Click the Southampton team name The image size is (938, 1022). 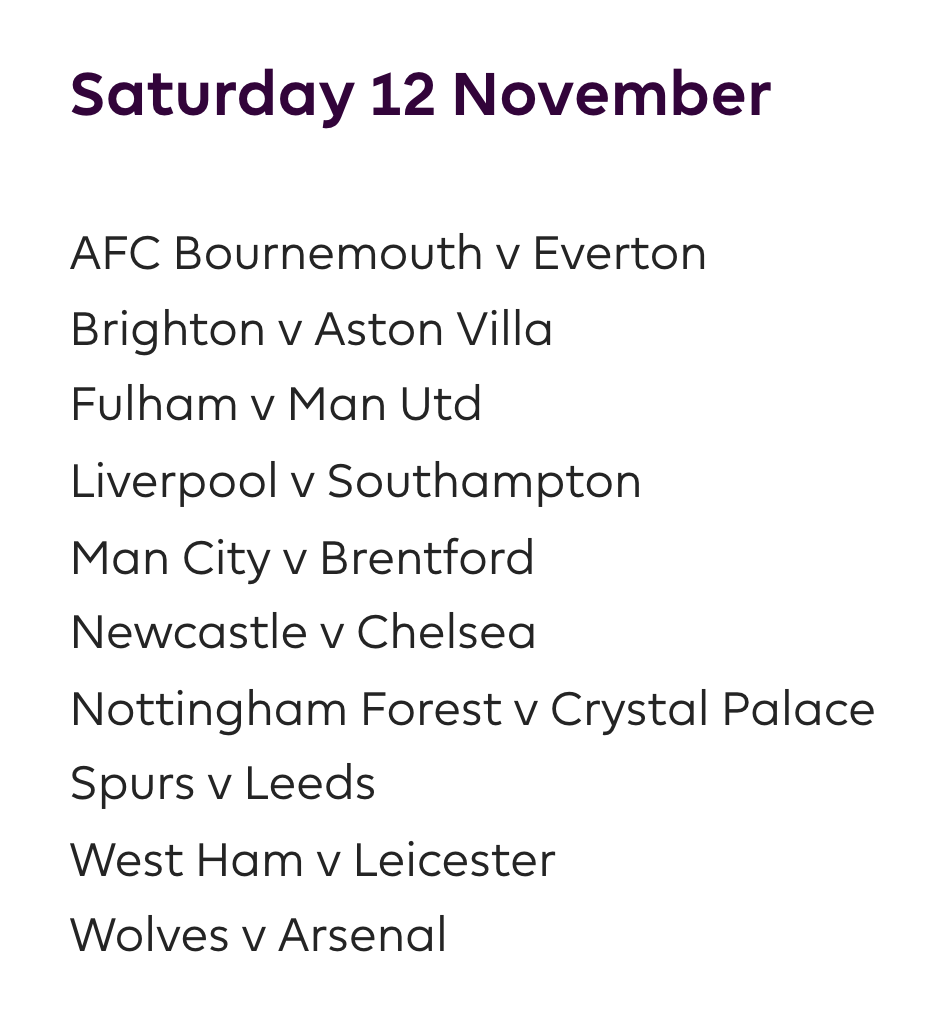point(484,482)
